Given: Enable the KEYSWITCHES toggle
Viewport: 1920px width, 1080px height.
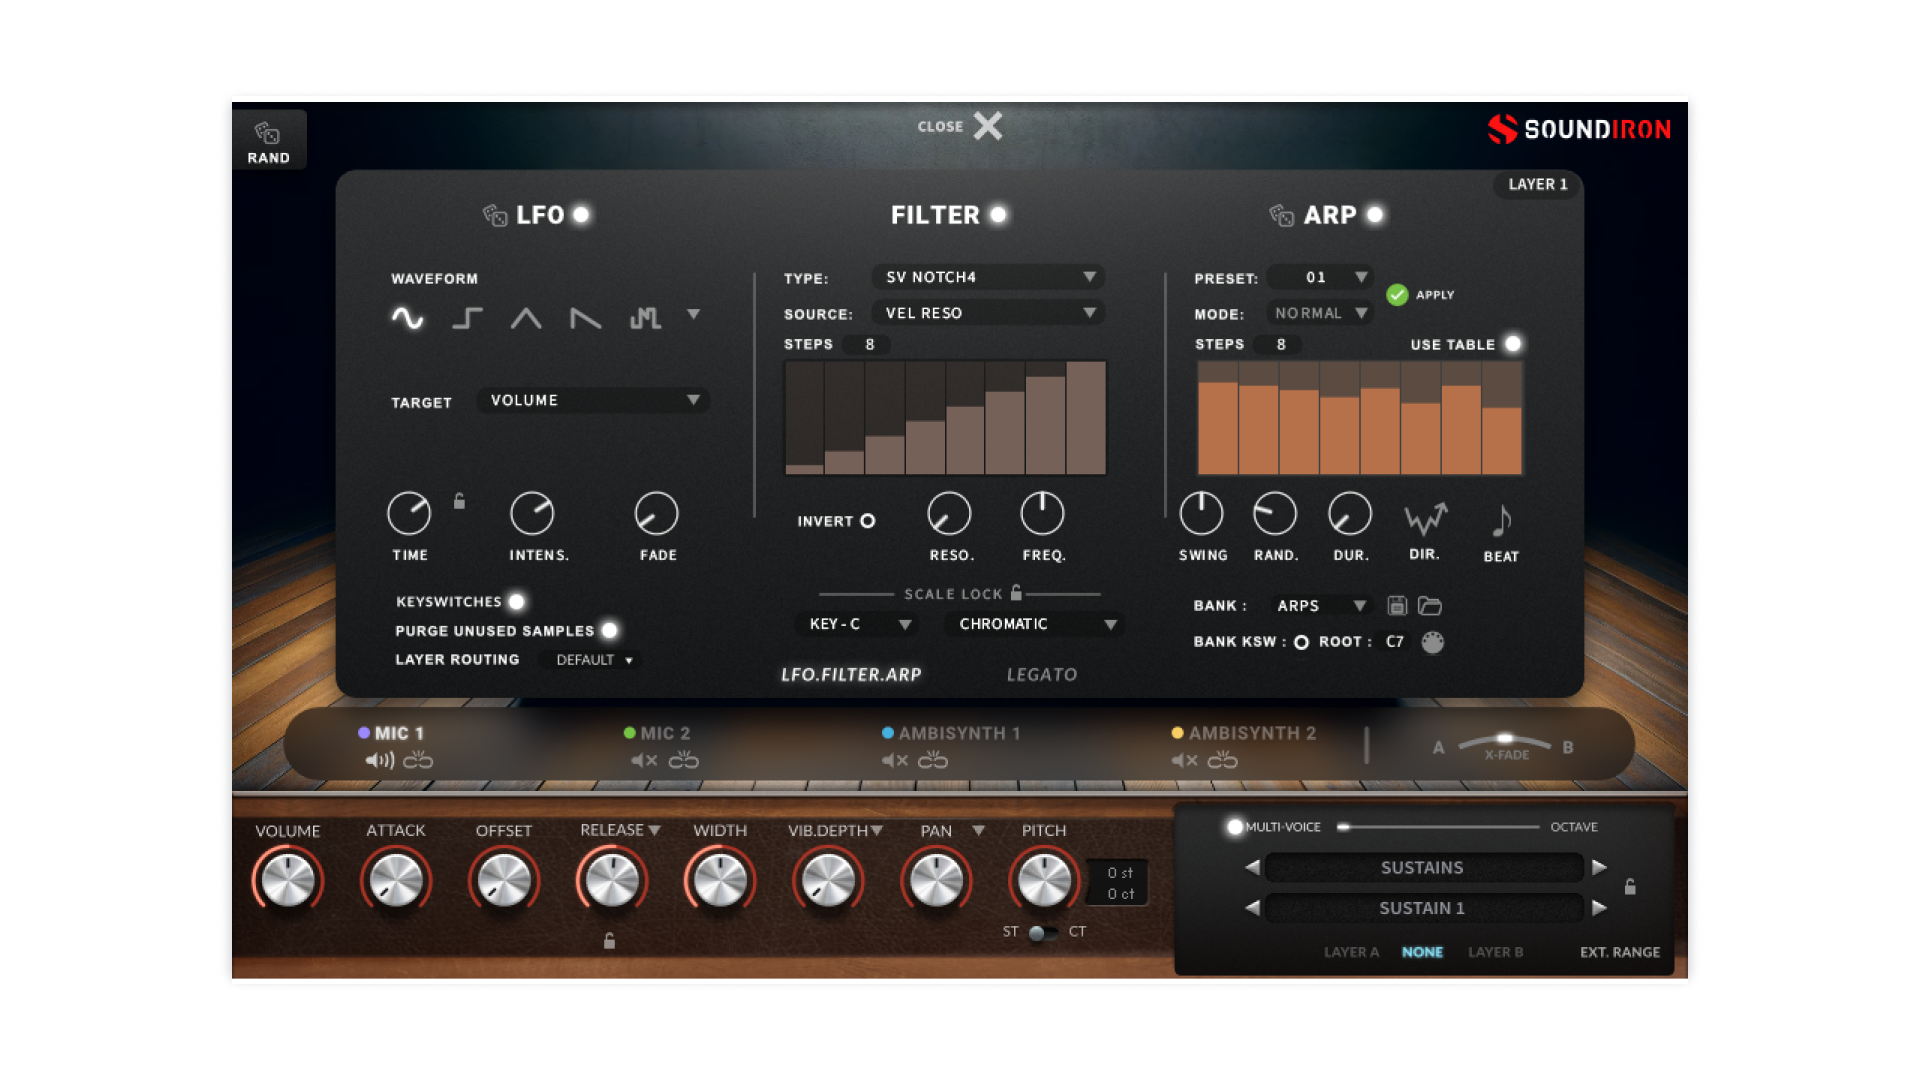Looking at the screenshot, I should click(x=517, y=601).
